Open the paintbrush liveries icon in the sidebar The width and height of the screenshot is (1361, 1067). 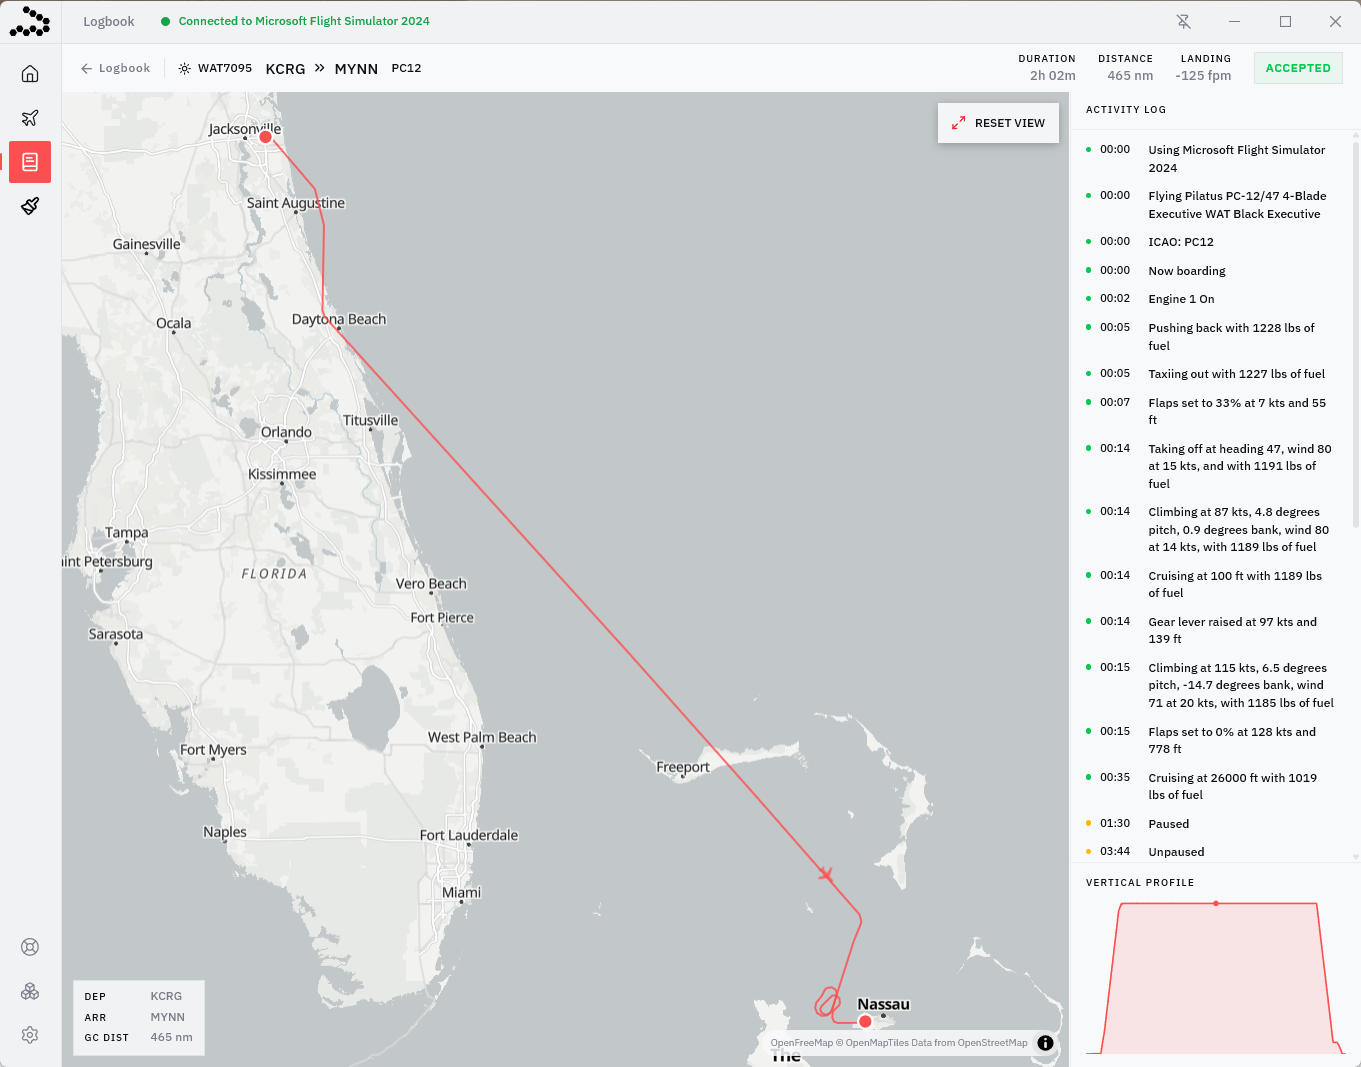coord(30,206)
